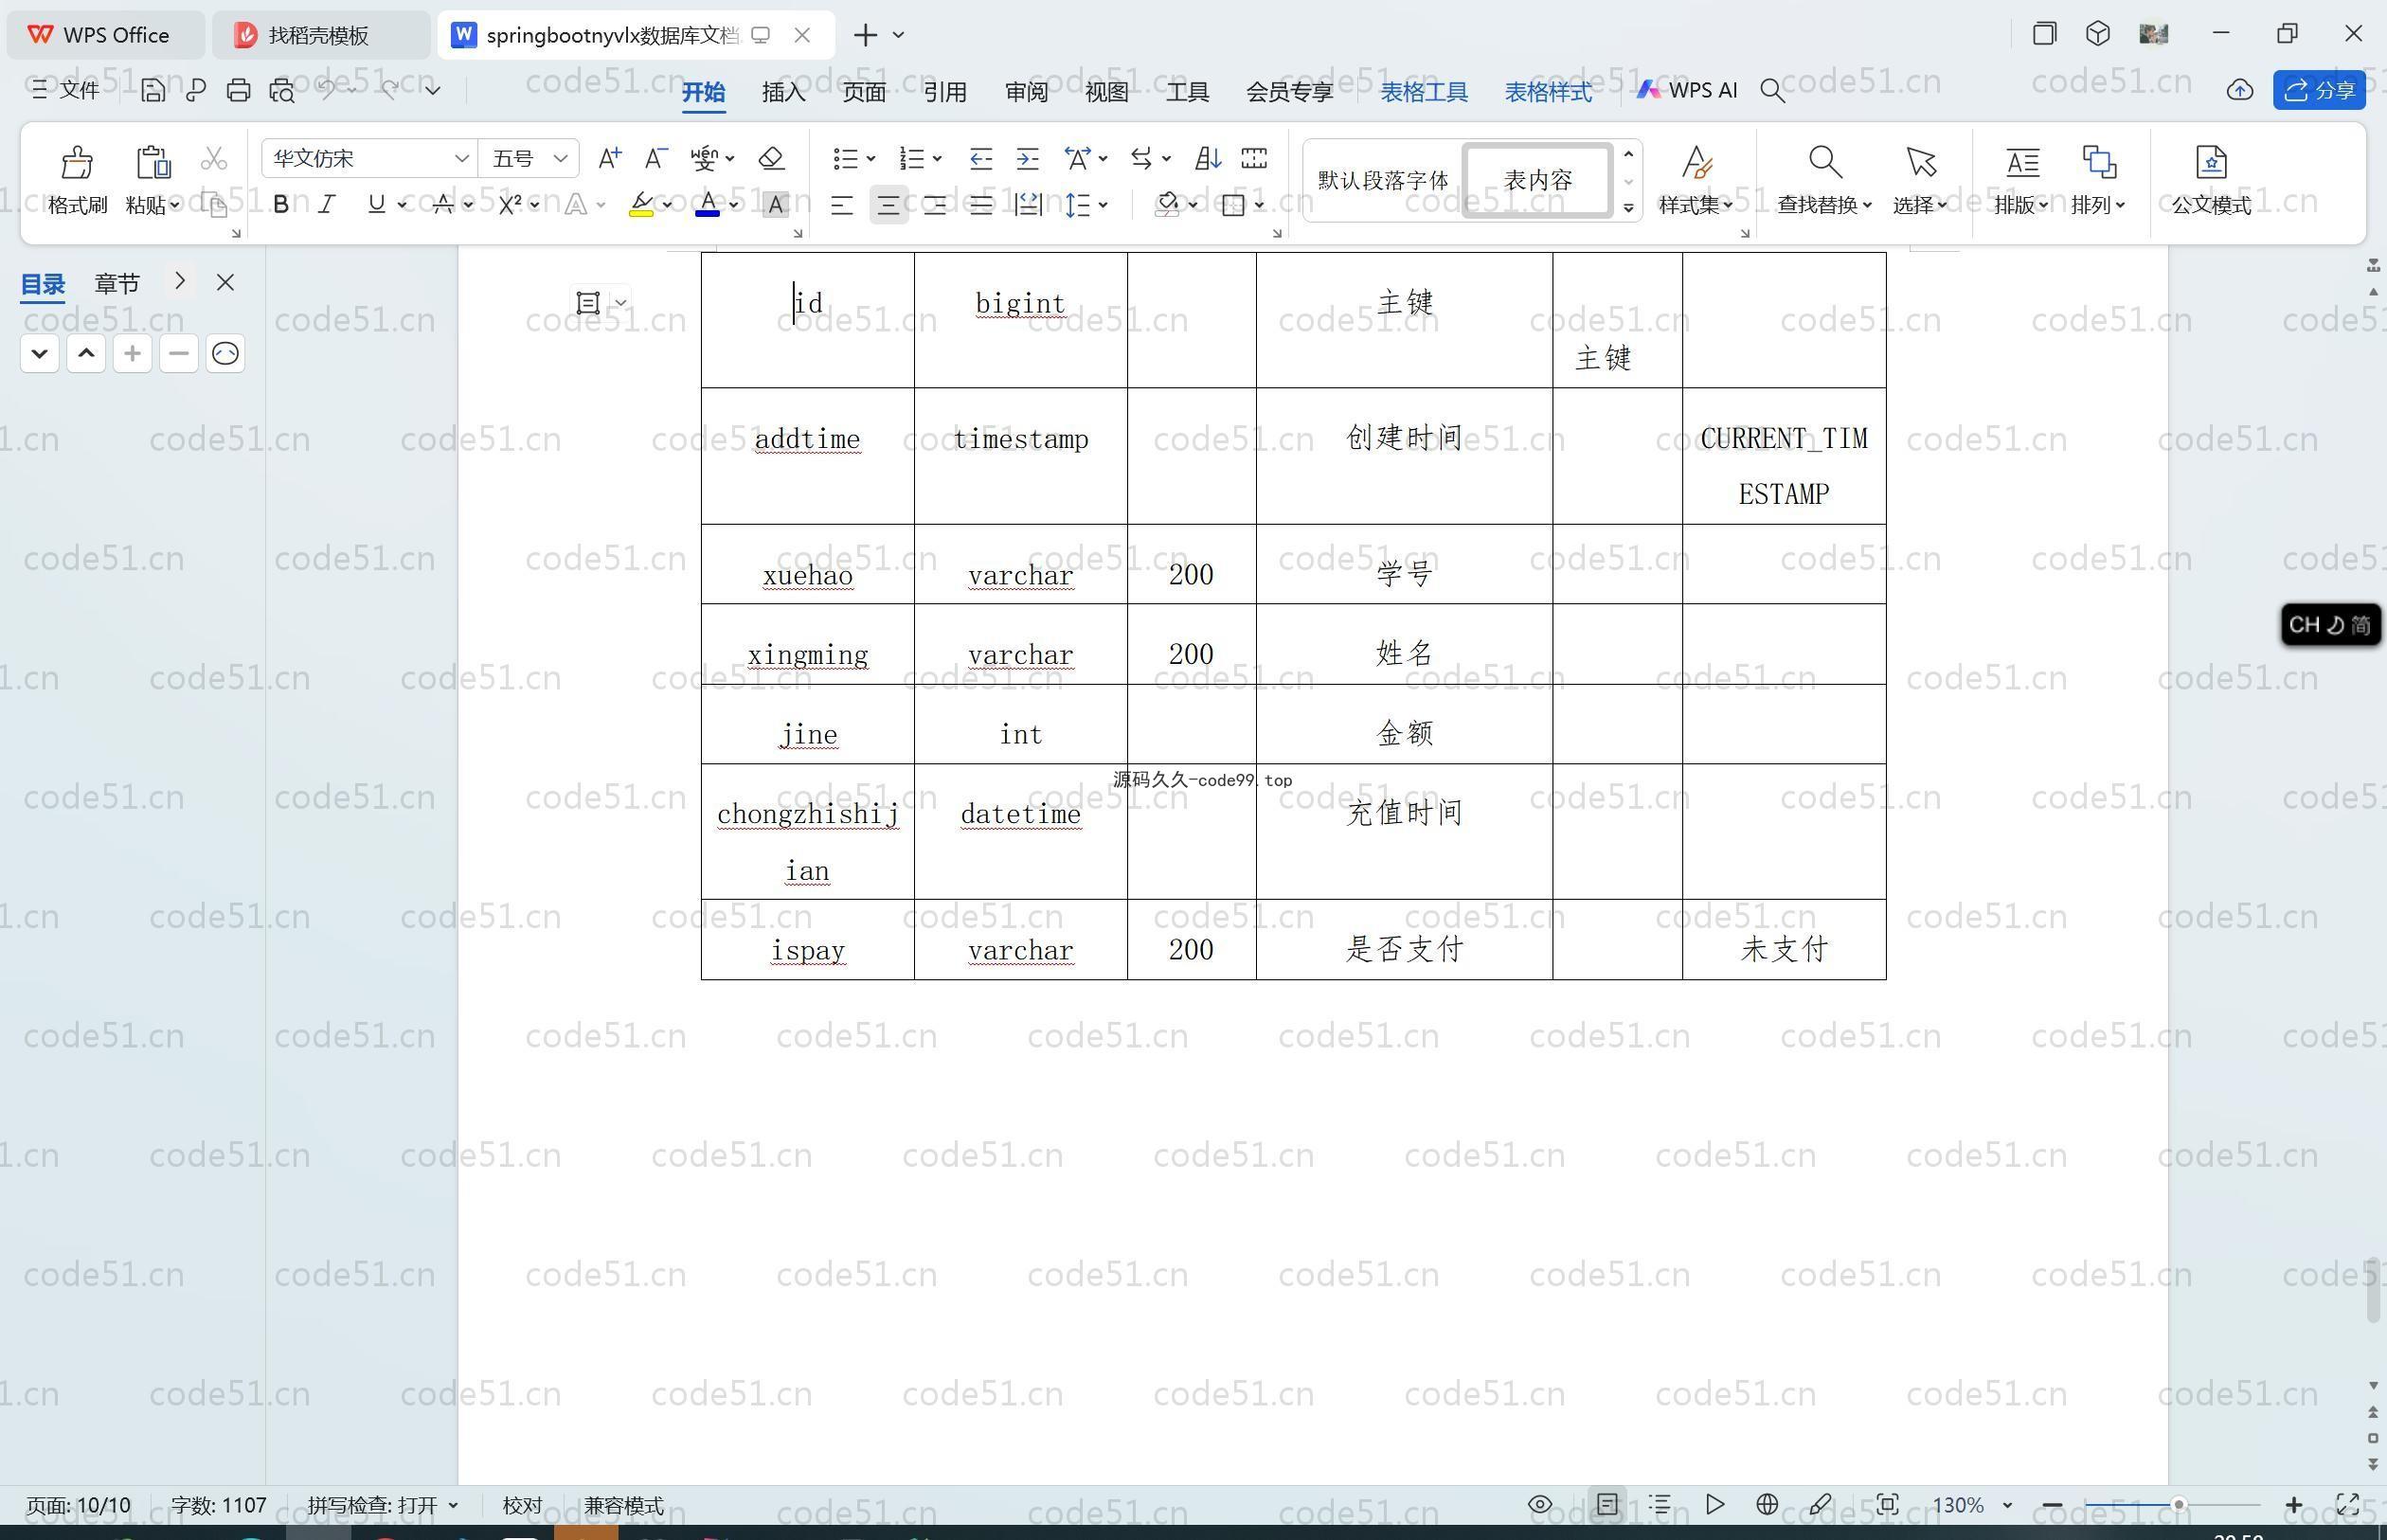
Task: Expand the 样式集 style set dropdown
Action: (x=1696, y=205)
